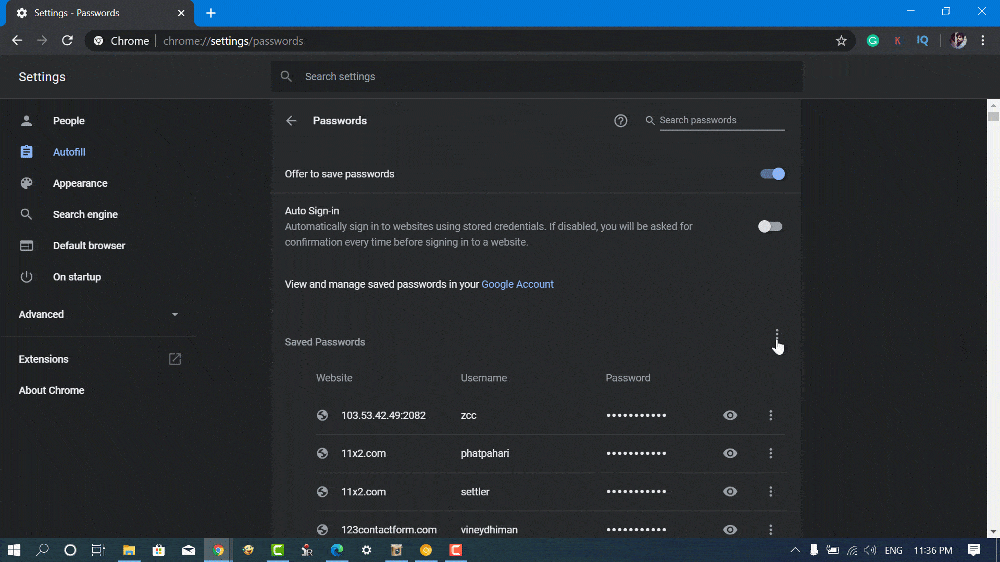The width and height of the screenshot is (1000, 562).
Task: Show password for vineydhiman
Action: (730, 529)
